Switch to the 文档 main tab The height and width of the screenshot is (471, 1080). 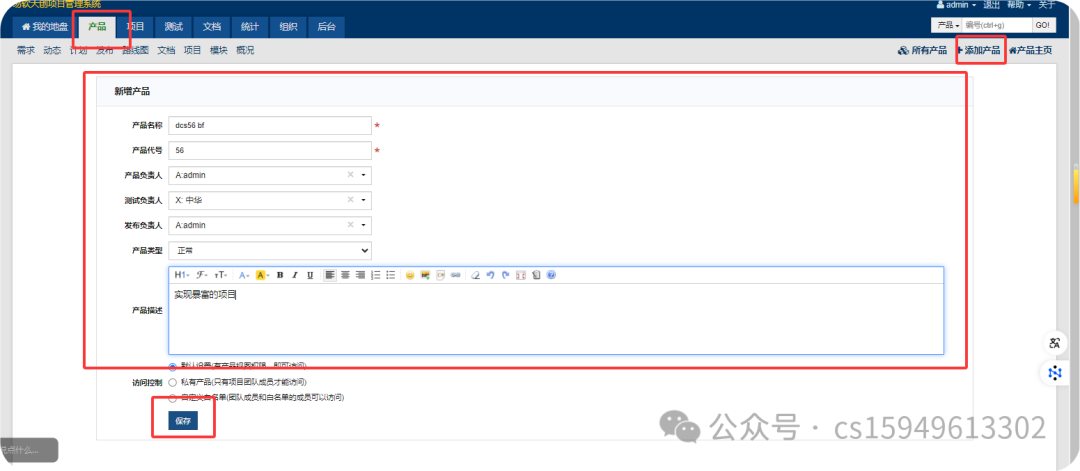point(212,27)
